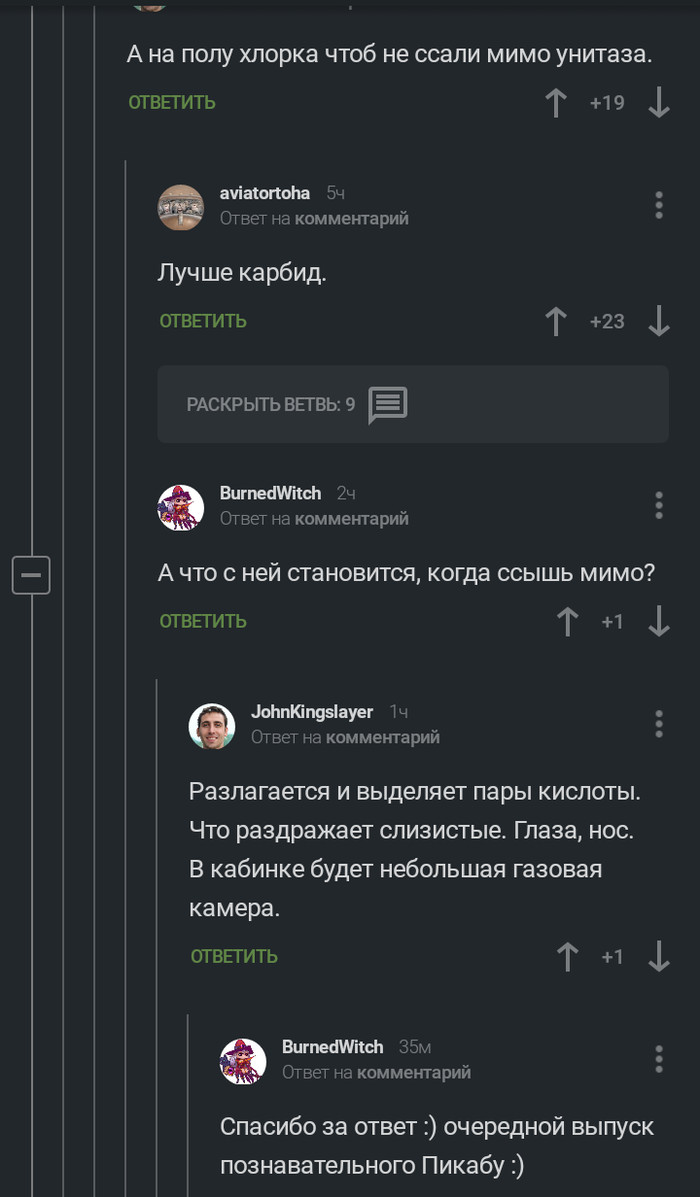Click the speech bubble icon next to РАСКРЫТЬ ВЕТВЬ
Screen dimensions: 700x1197
(388, 404)
